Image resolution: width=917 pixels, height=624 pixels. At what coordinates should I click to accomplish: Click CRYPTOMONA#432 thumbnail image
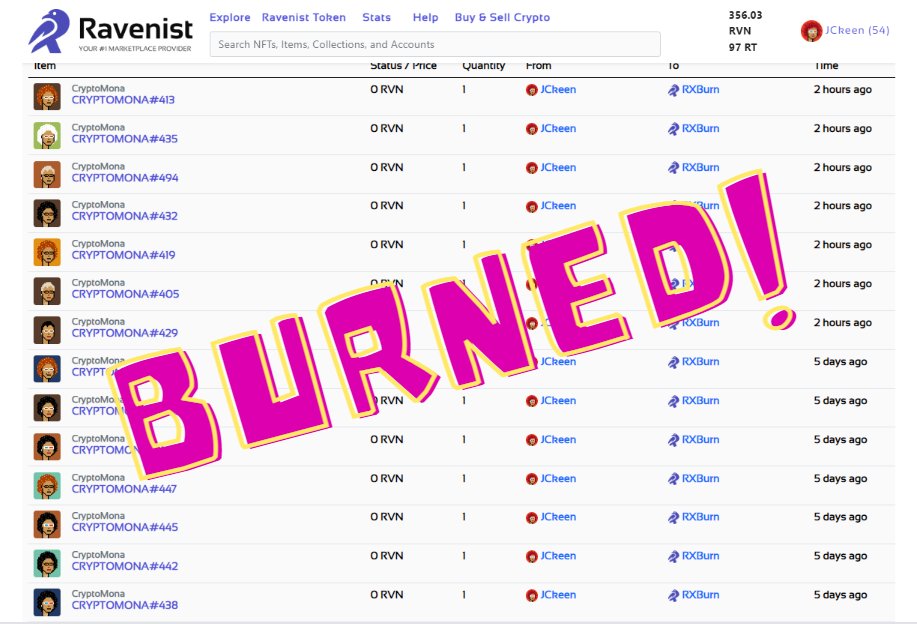pyautogui.click(x=47, y=213)
